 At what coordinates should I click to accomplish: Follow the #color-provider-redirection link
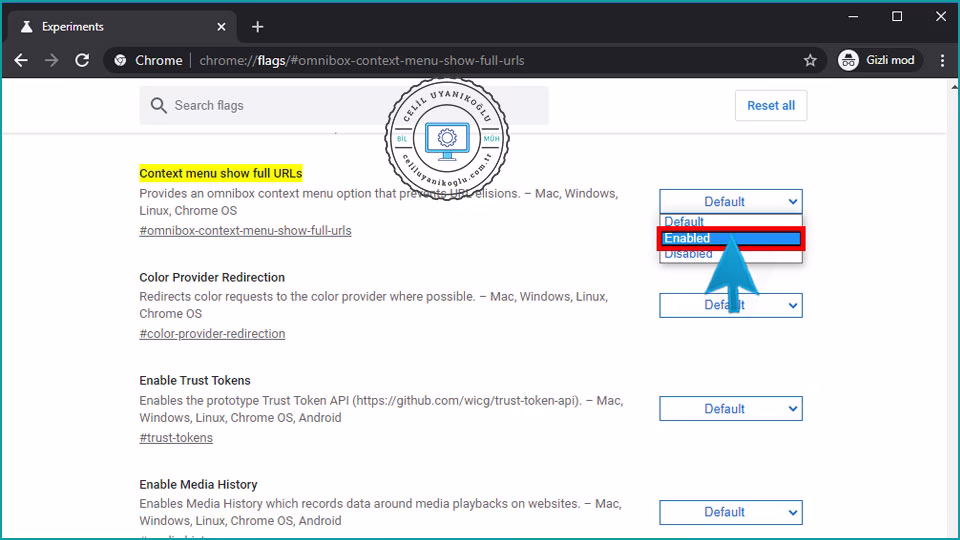click(212, 334)
